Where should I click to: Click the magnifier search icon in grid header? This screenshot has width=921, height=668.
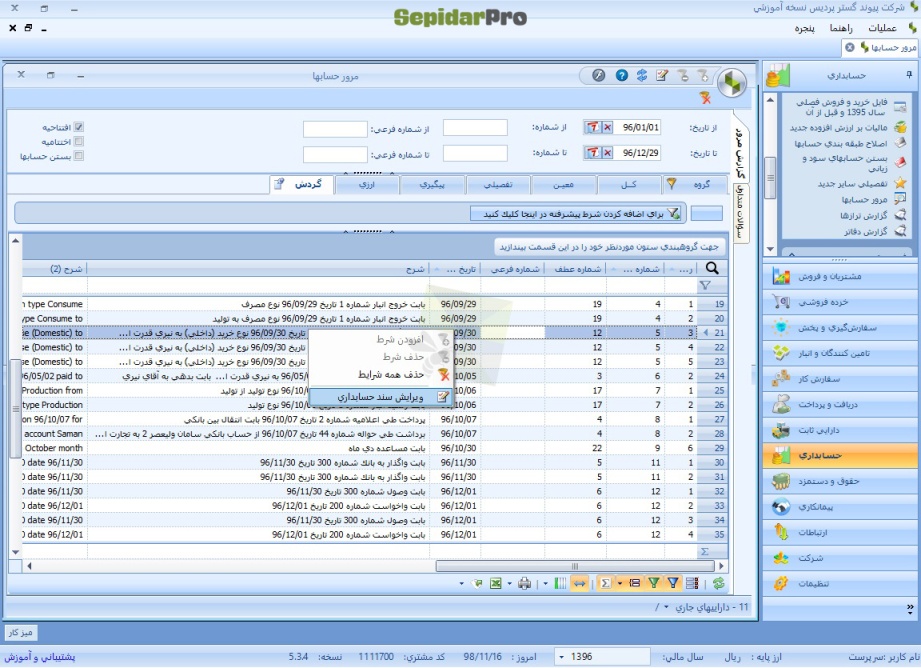(712, 268)
